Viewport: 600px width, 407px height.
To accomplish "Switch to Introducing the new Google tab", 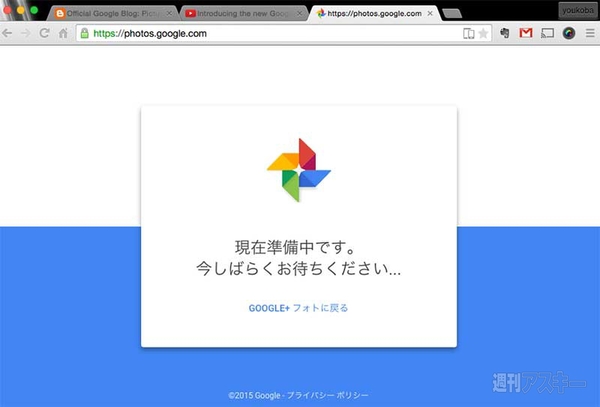I will 244,13.
